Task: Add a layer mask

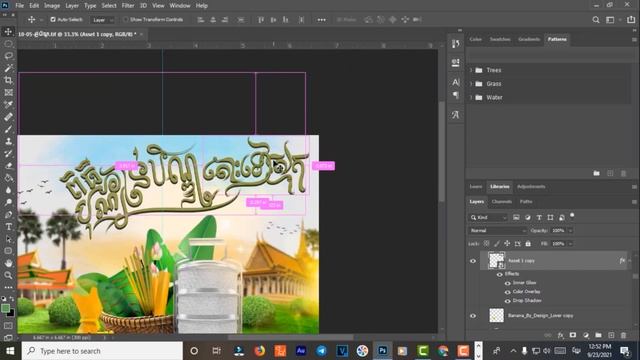Action: point(573,335)
